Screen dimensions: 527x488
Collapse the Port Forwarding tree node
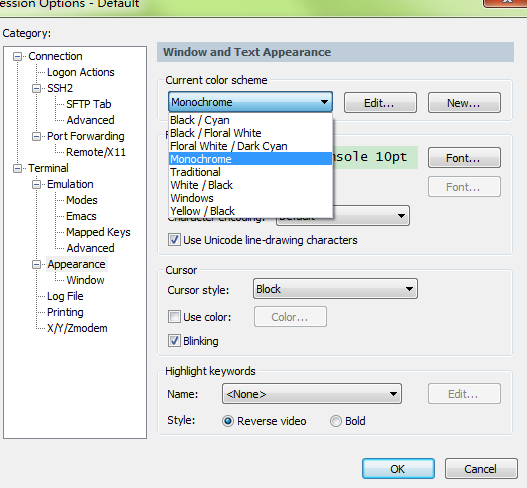coord(36,136)
